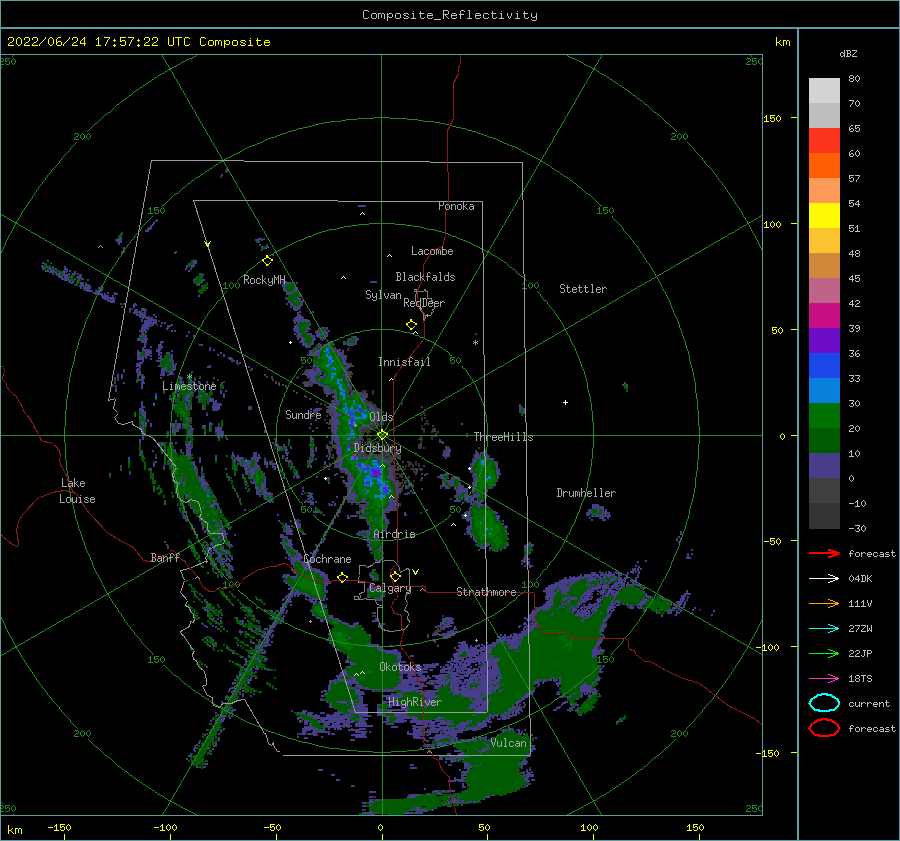The height and width of the screenshot is (841, 900).
Task: Click the HighRiver label
Action: tap(415, 702)
